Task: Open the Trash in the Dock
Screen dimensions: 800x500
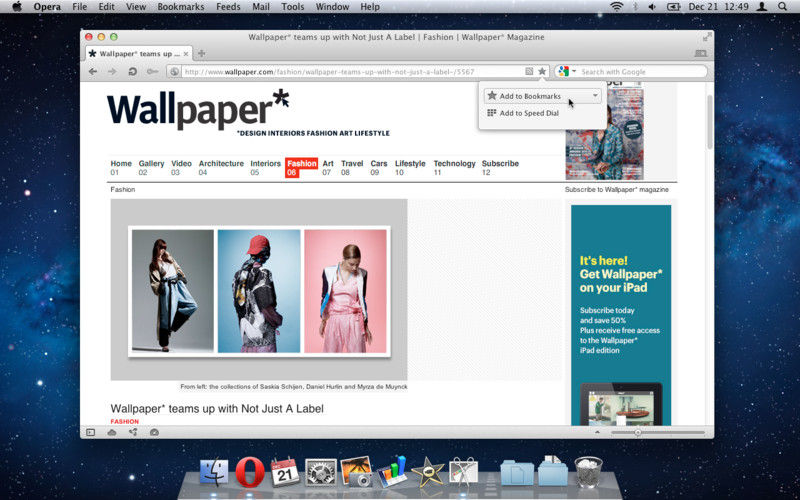Action: tap(588, 471)
